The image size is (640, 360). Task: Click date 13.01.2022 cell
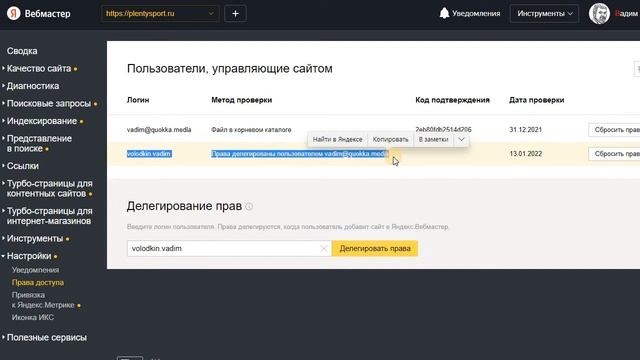[x=525, y=154]
